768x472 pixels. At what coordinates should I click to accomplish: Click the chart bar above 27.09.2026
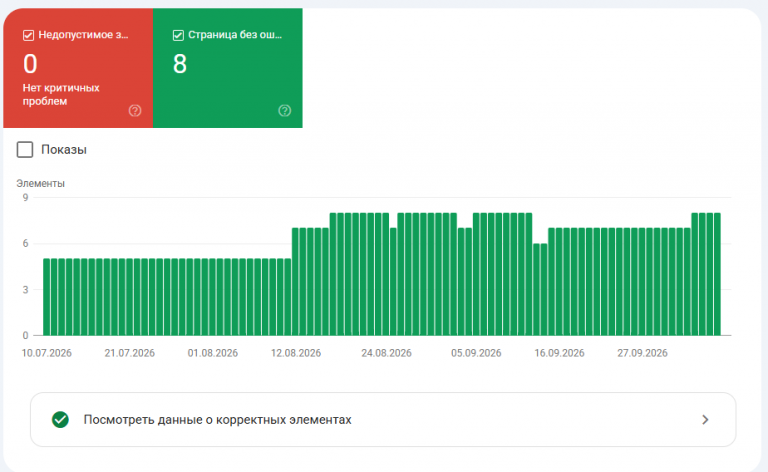point(642,282)
